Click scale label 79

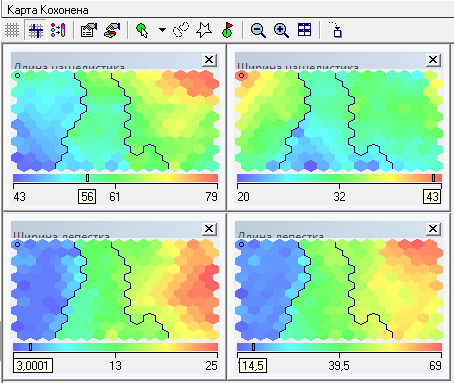point(211,197)
